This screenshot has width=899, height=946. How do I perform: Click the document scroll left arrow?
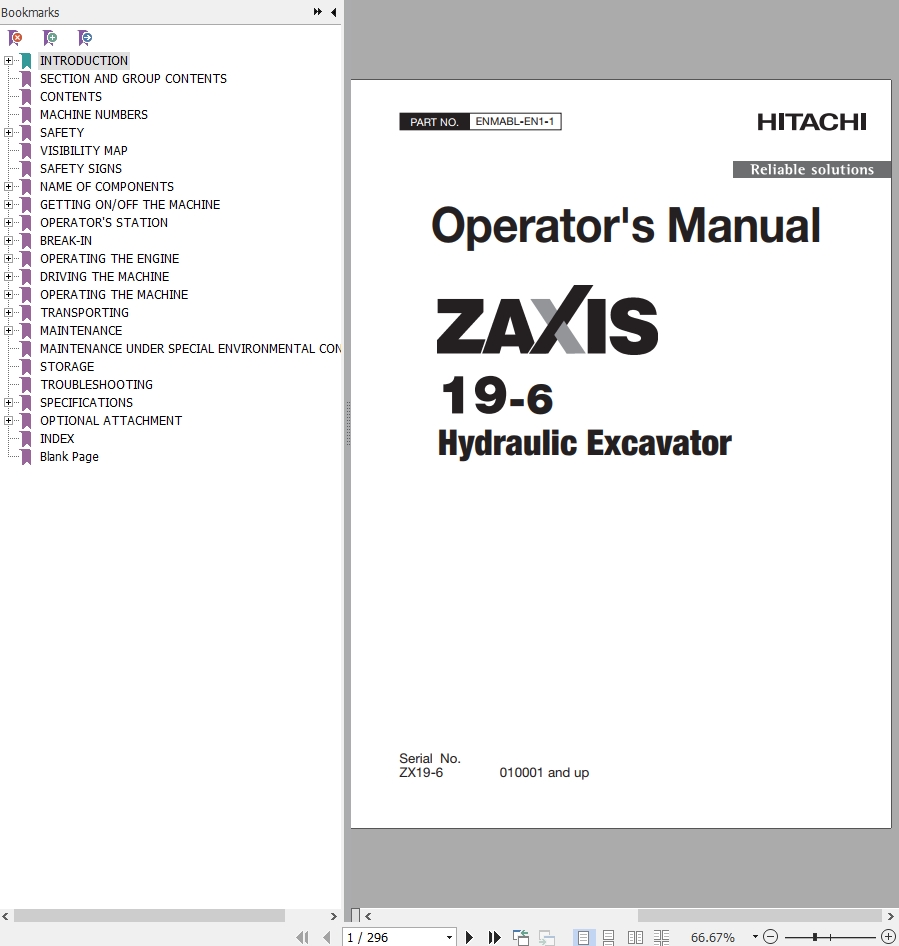pyautogui.click(x=367, y=916)
